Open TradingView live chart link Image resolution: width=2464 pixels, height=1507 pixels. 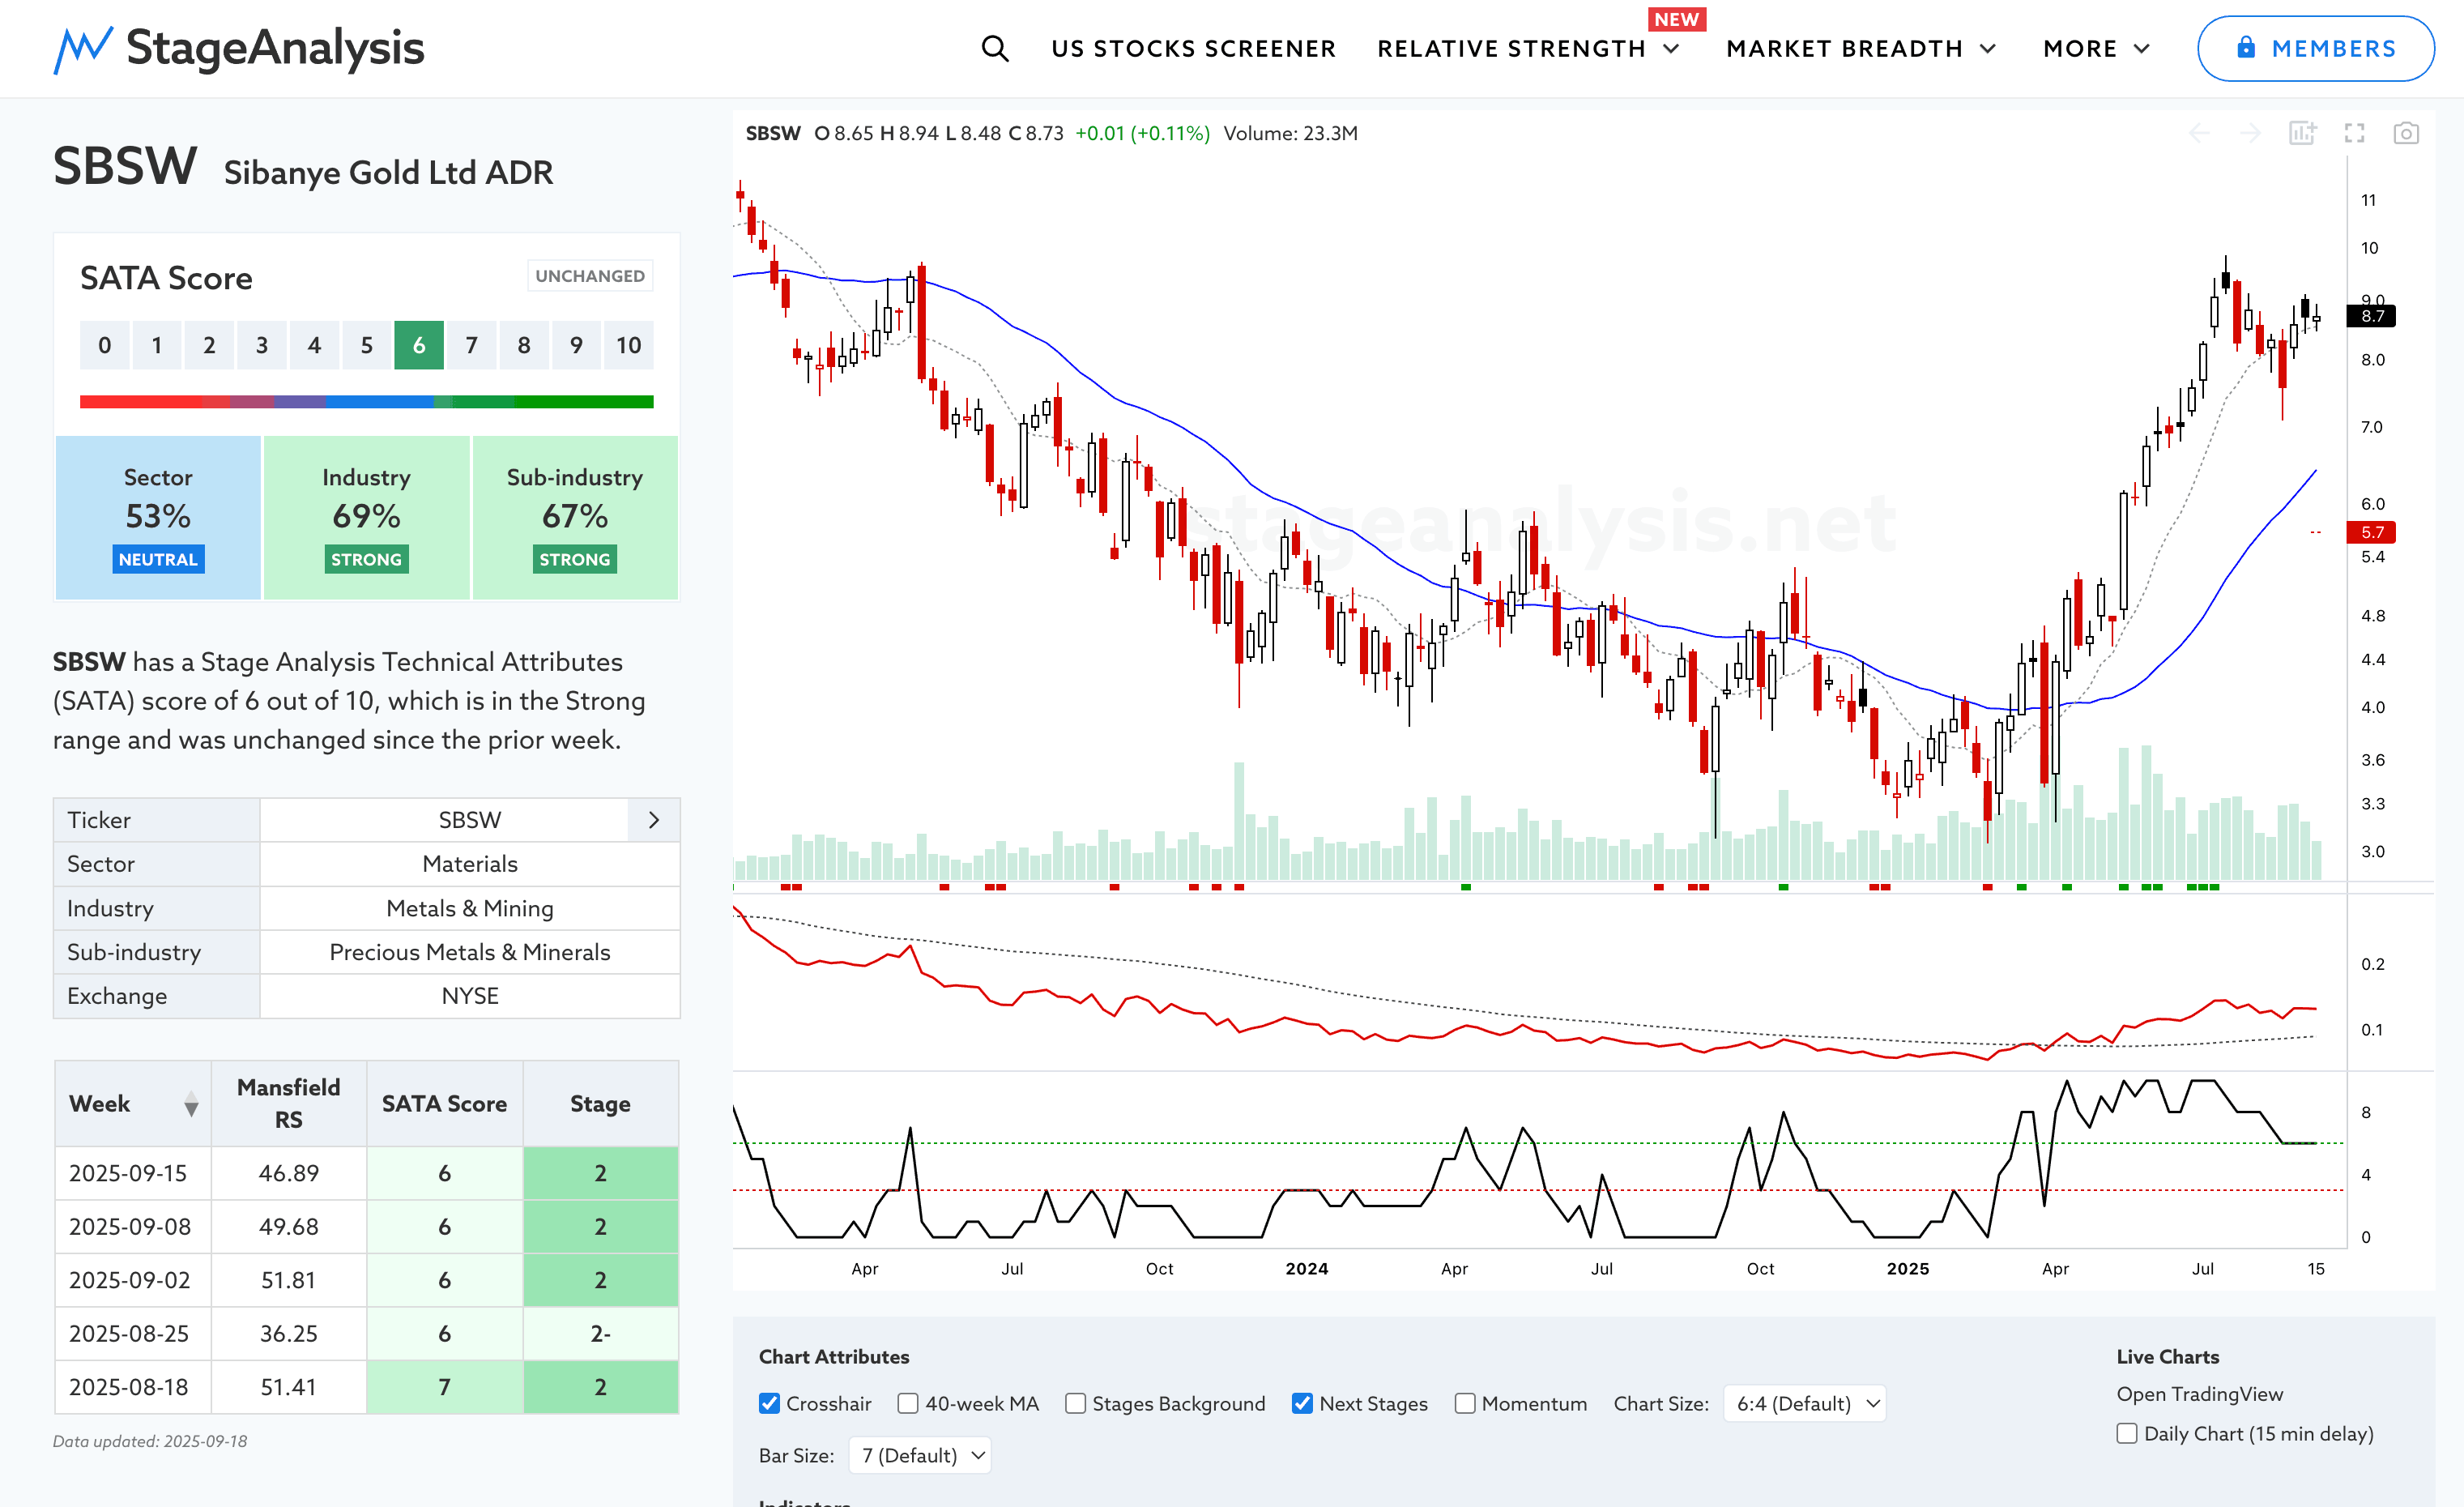point(2199,1394)
